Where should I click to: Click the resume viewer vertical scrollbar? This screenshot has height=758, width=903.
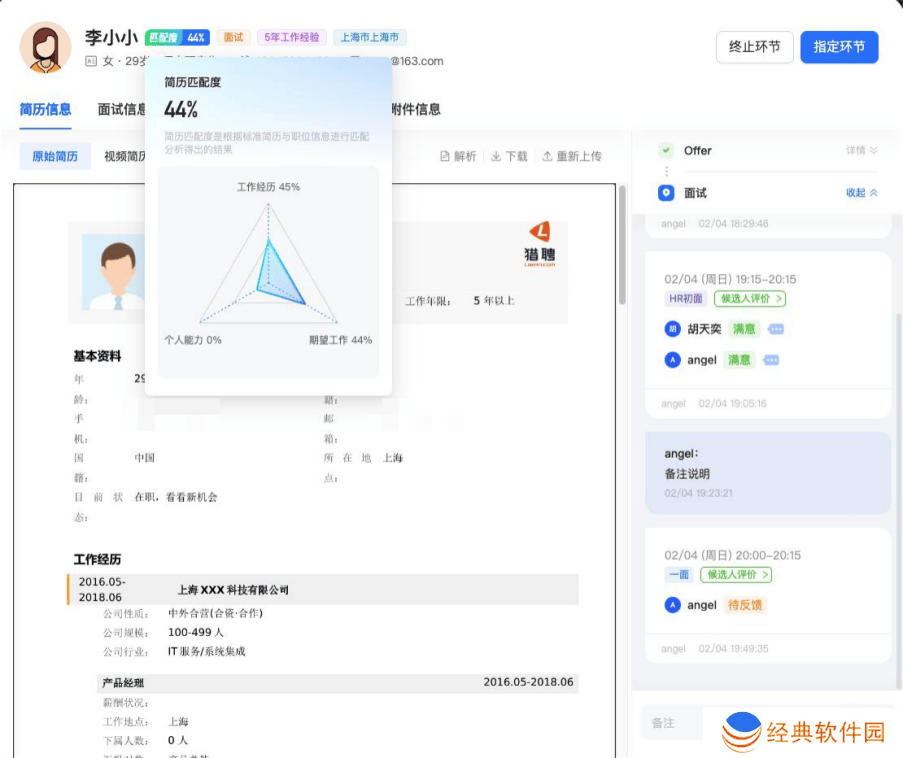click(x=622, y=245)
